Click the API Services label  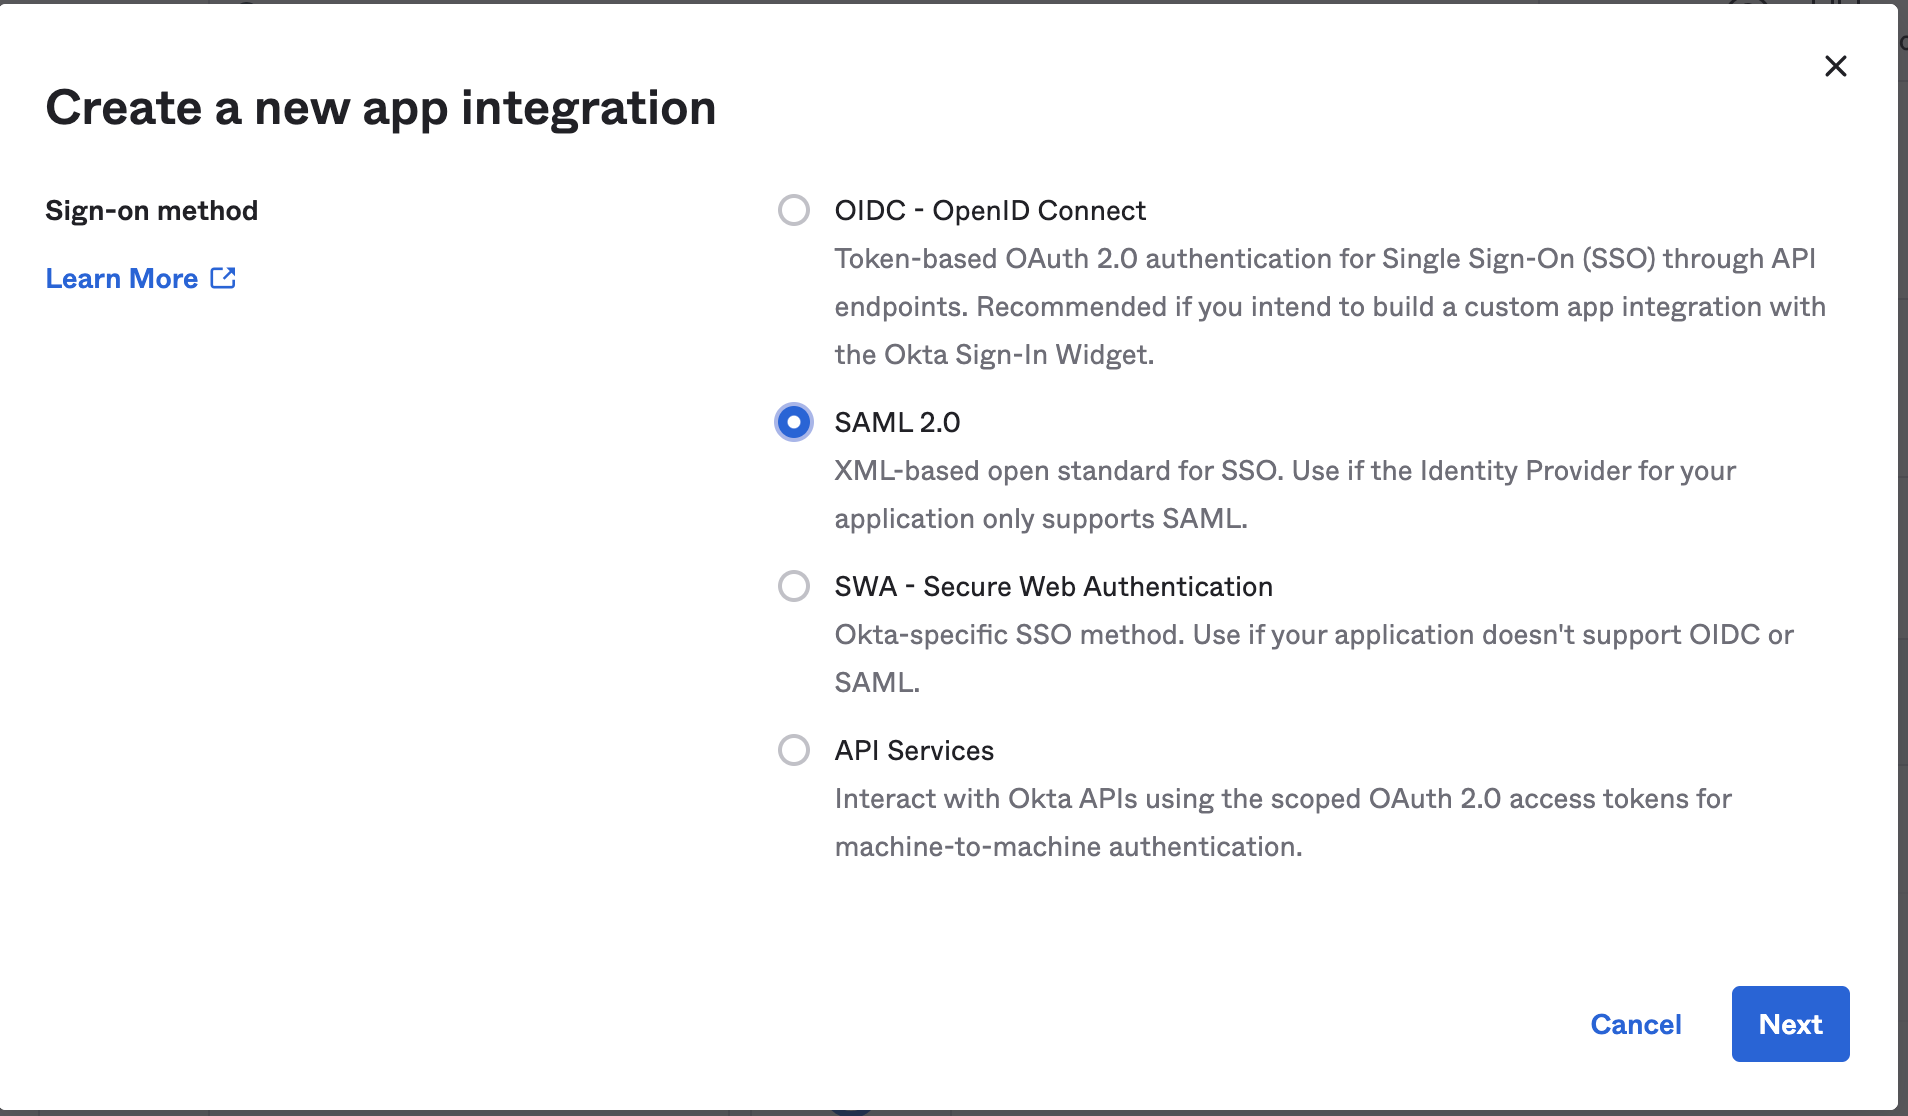(913, 750)
